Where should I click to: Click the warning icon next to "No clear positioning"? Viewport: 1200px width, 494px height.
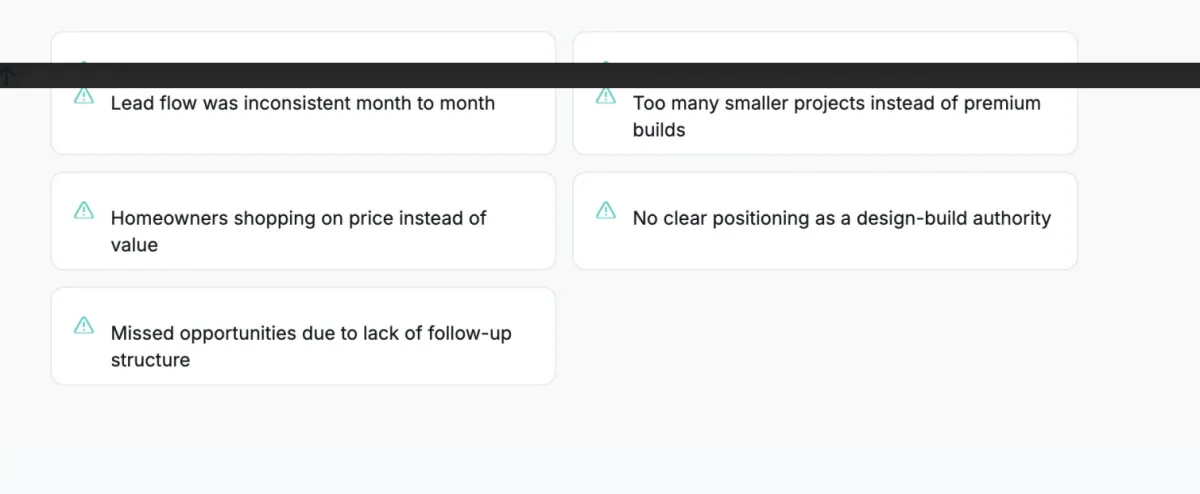click(606, 210)
